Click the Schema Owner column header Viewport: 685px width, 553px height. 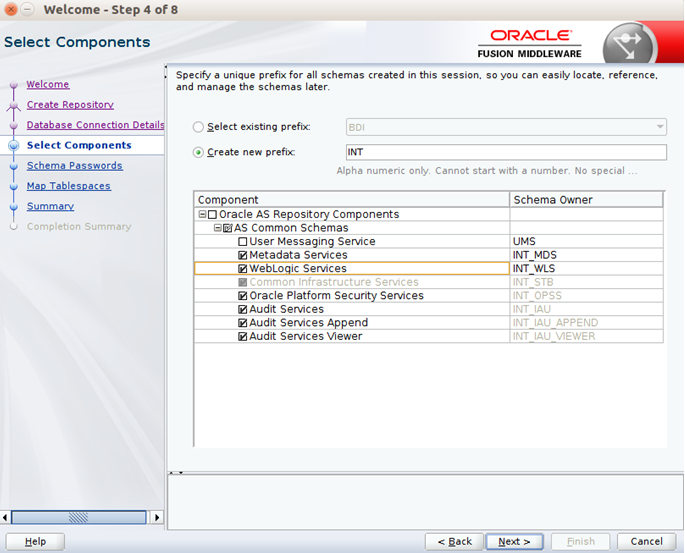(x=586, y=200)
